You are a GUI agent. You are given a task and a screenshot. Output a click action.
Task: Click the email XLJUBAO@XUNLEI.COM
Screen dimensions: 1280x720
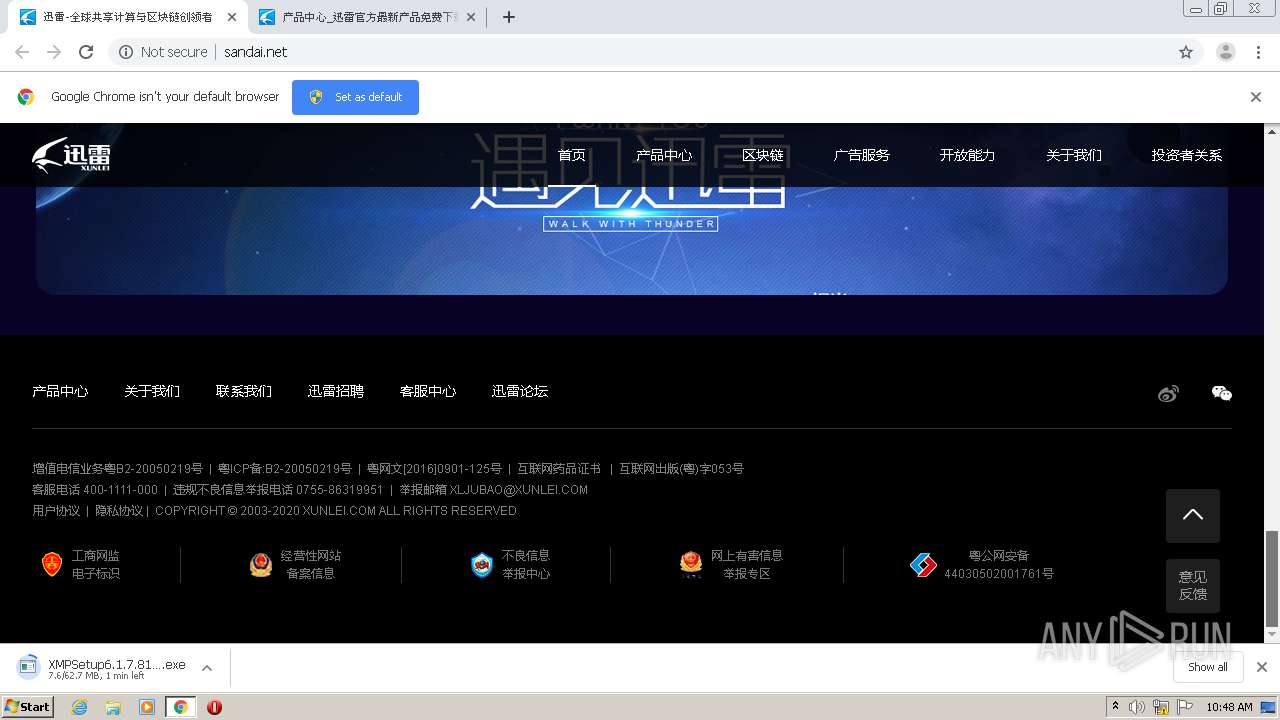click(x=519, y=490)
